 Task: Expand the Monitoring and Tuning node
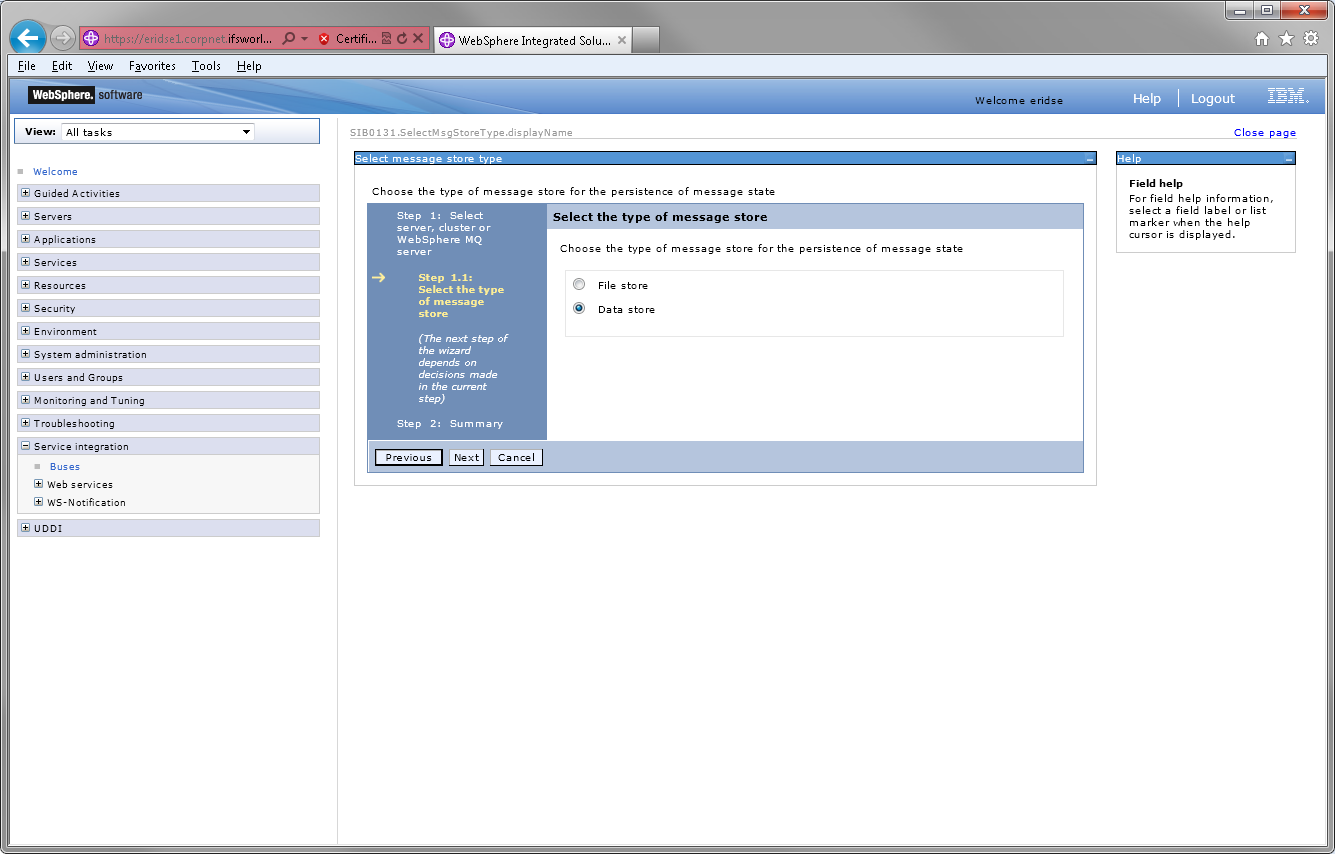pos(25,400)
